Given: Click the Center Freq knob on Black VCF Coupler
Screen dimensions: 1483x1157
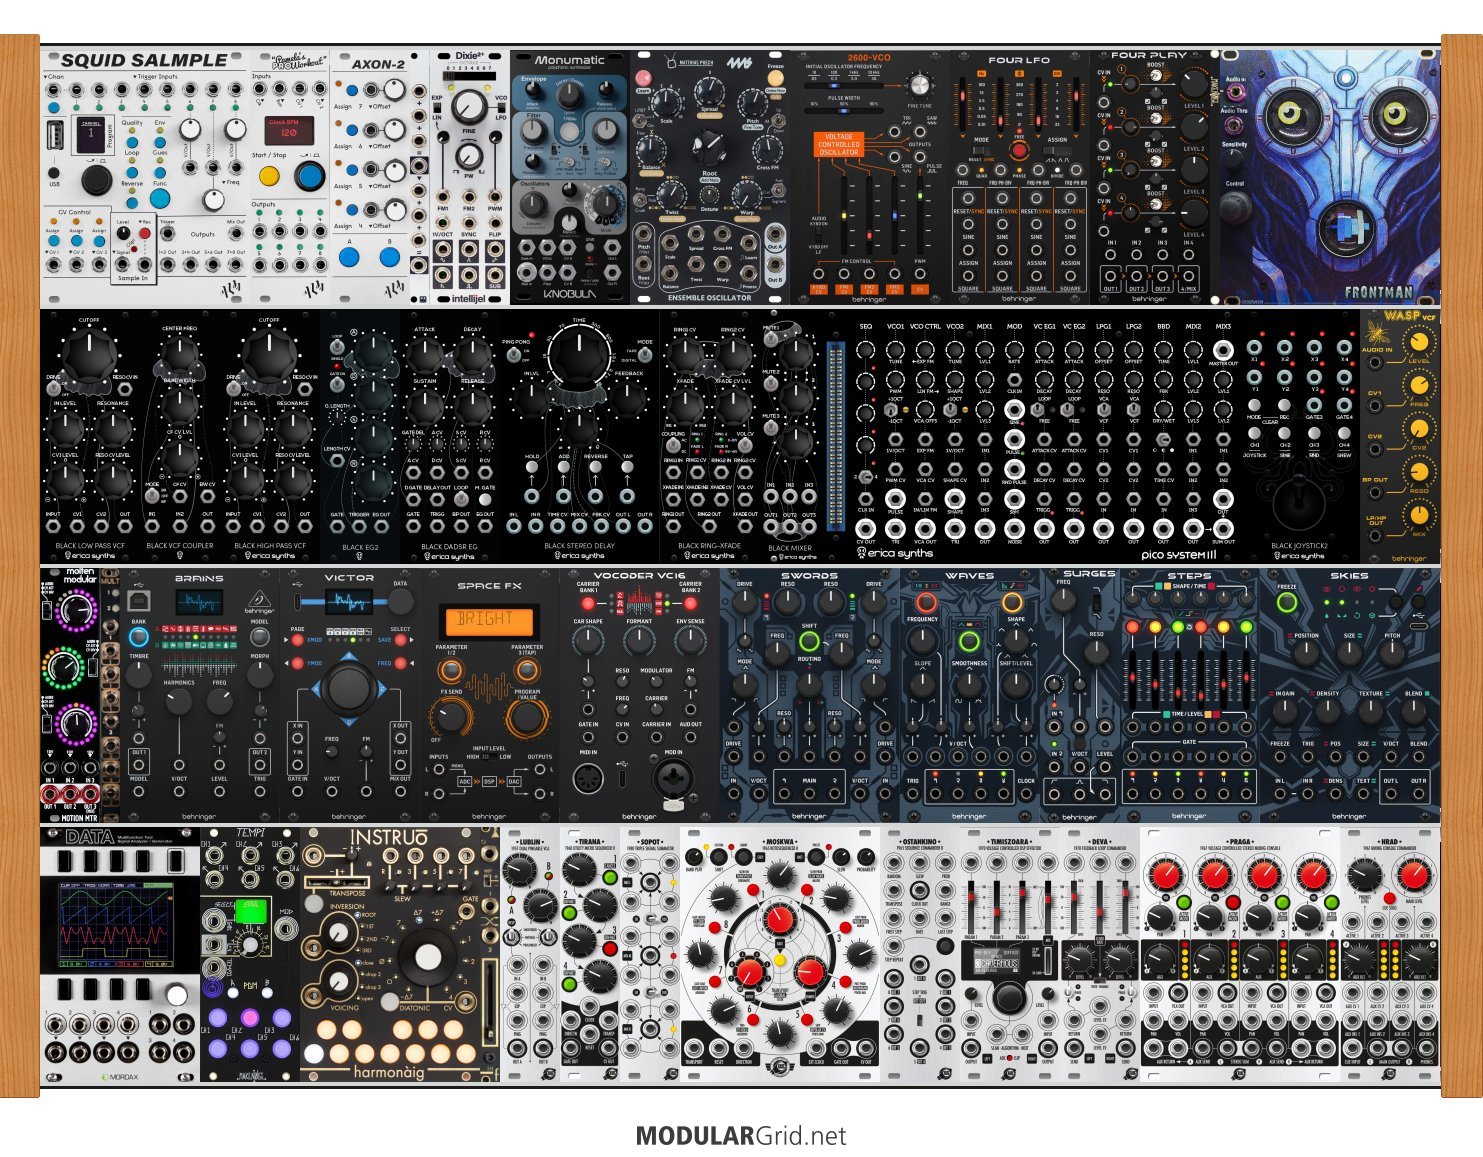Looking at the screenshot, I should coord(180,355).
